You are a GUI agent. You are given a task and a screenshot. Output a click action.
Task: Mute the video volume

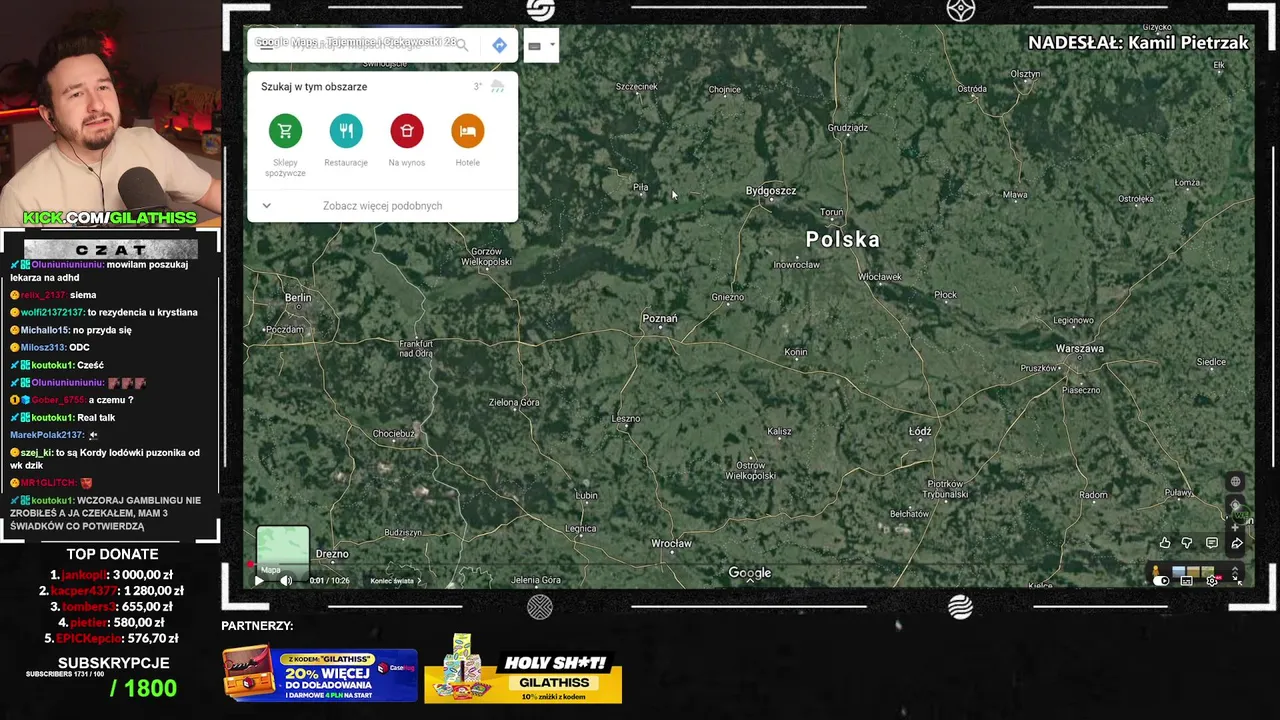(286, 580)
